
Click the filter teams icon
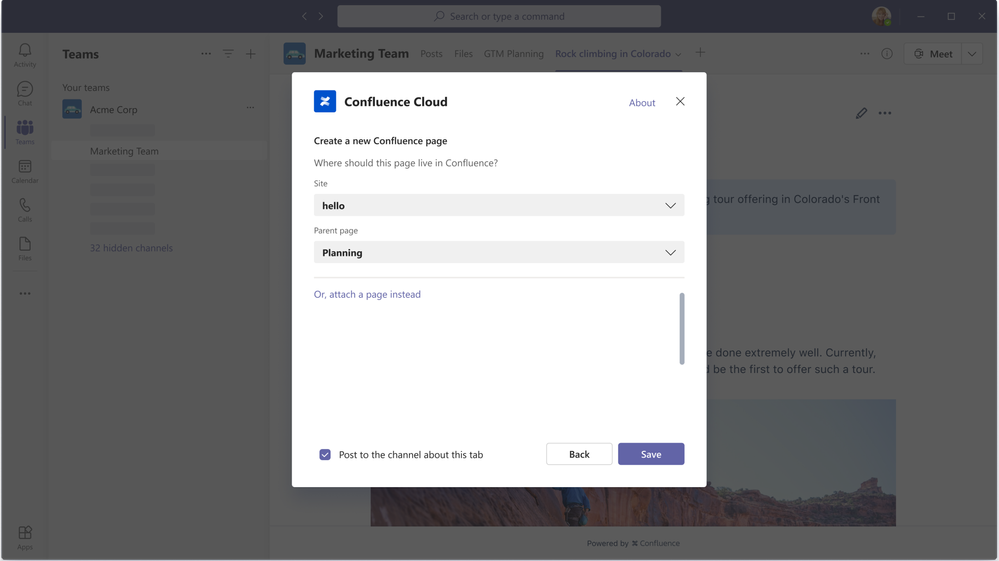point(228,54)
